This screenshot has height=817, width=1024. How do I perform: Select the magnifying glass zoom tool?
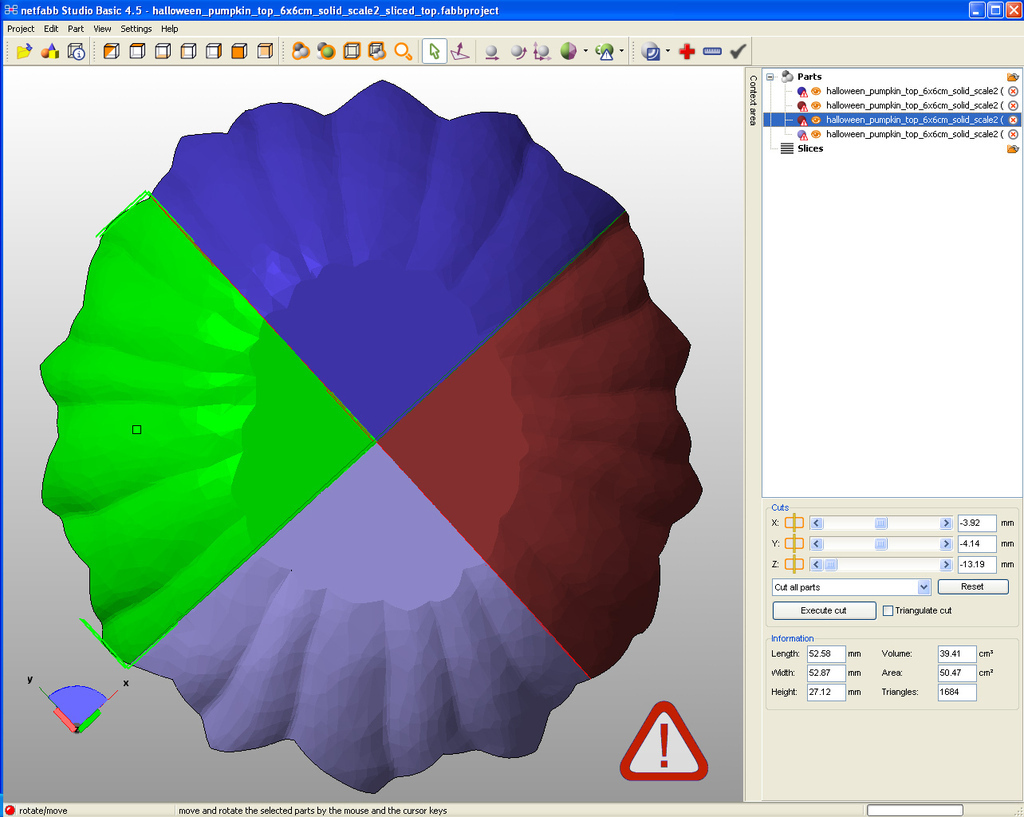(x=403, y=51)
